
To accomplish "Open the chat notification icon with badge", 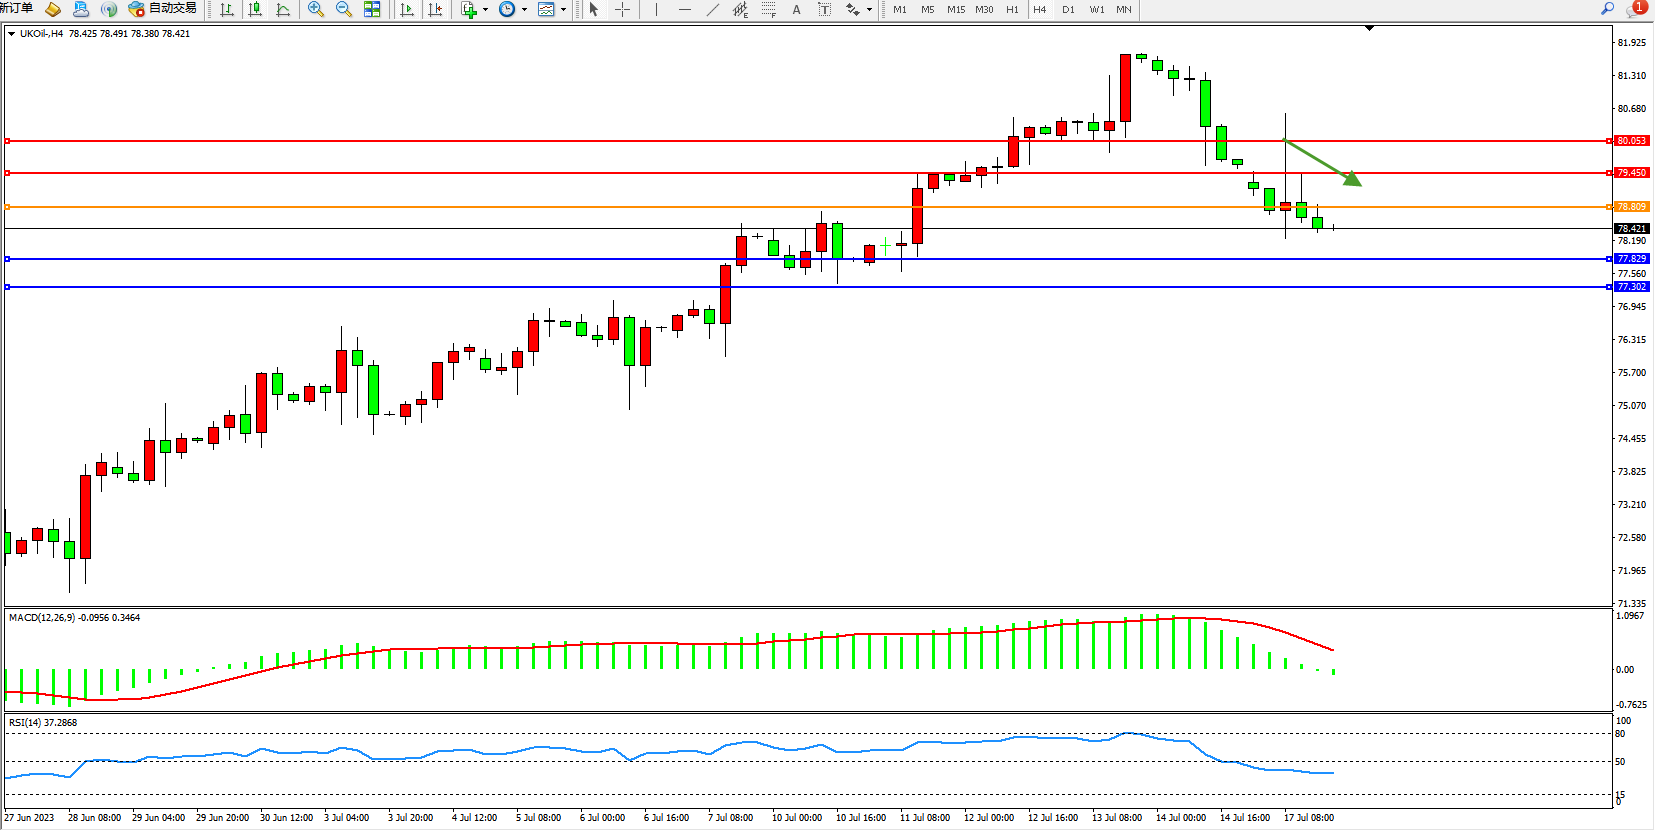I will pos(1636,9).
